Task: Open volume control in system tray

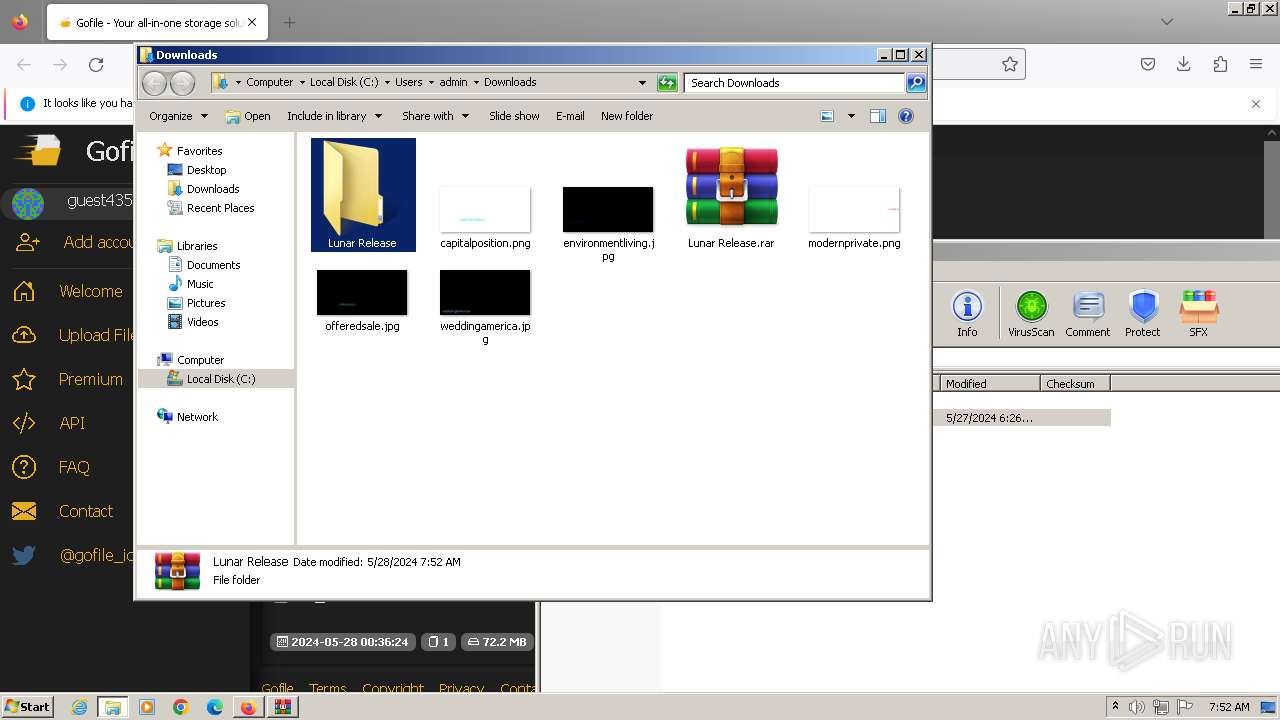Action: [x=1137, y=707]
